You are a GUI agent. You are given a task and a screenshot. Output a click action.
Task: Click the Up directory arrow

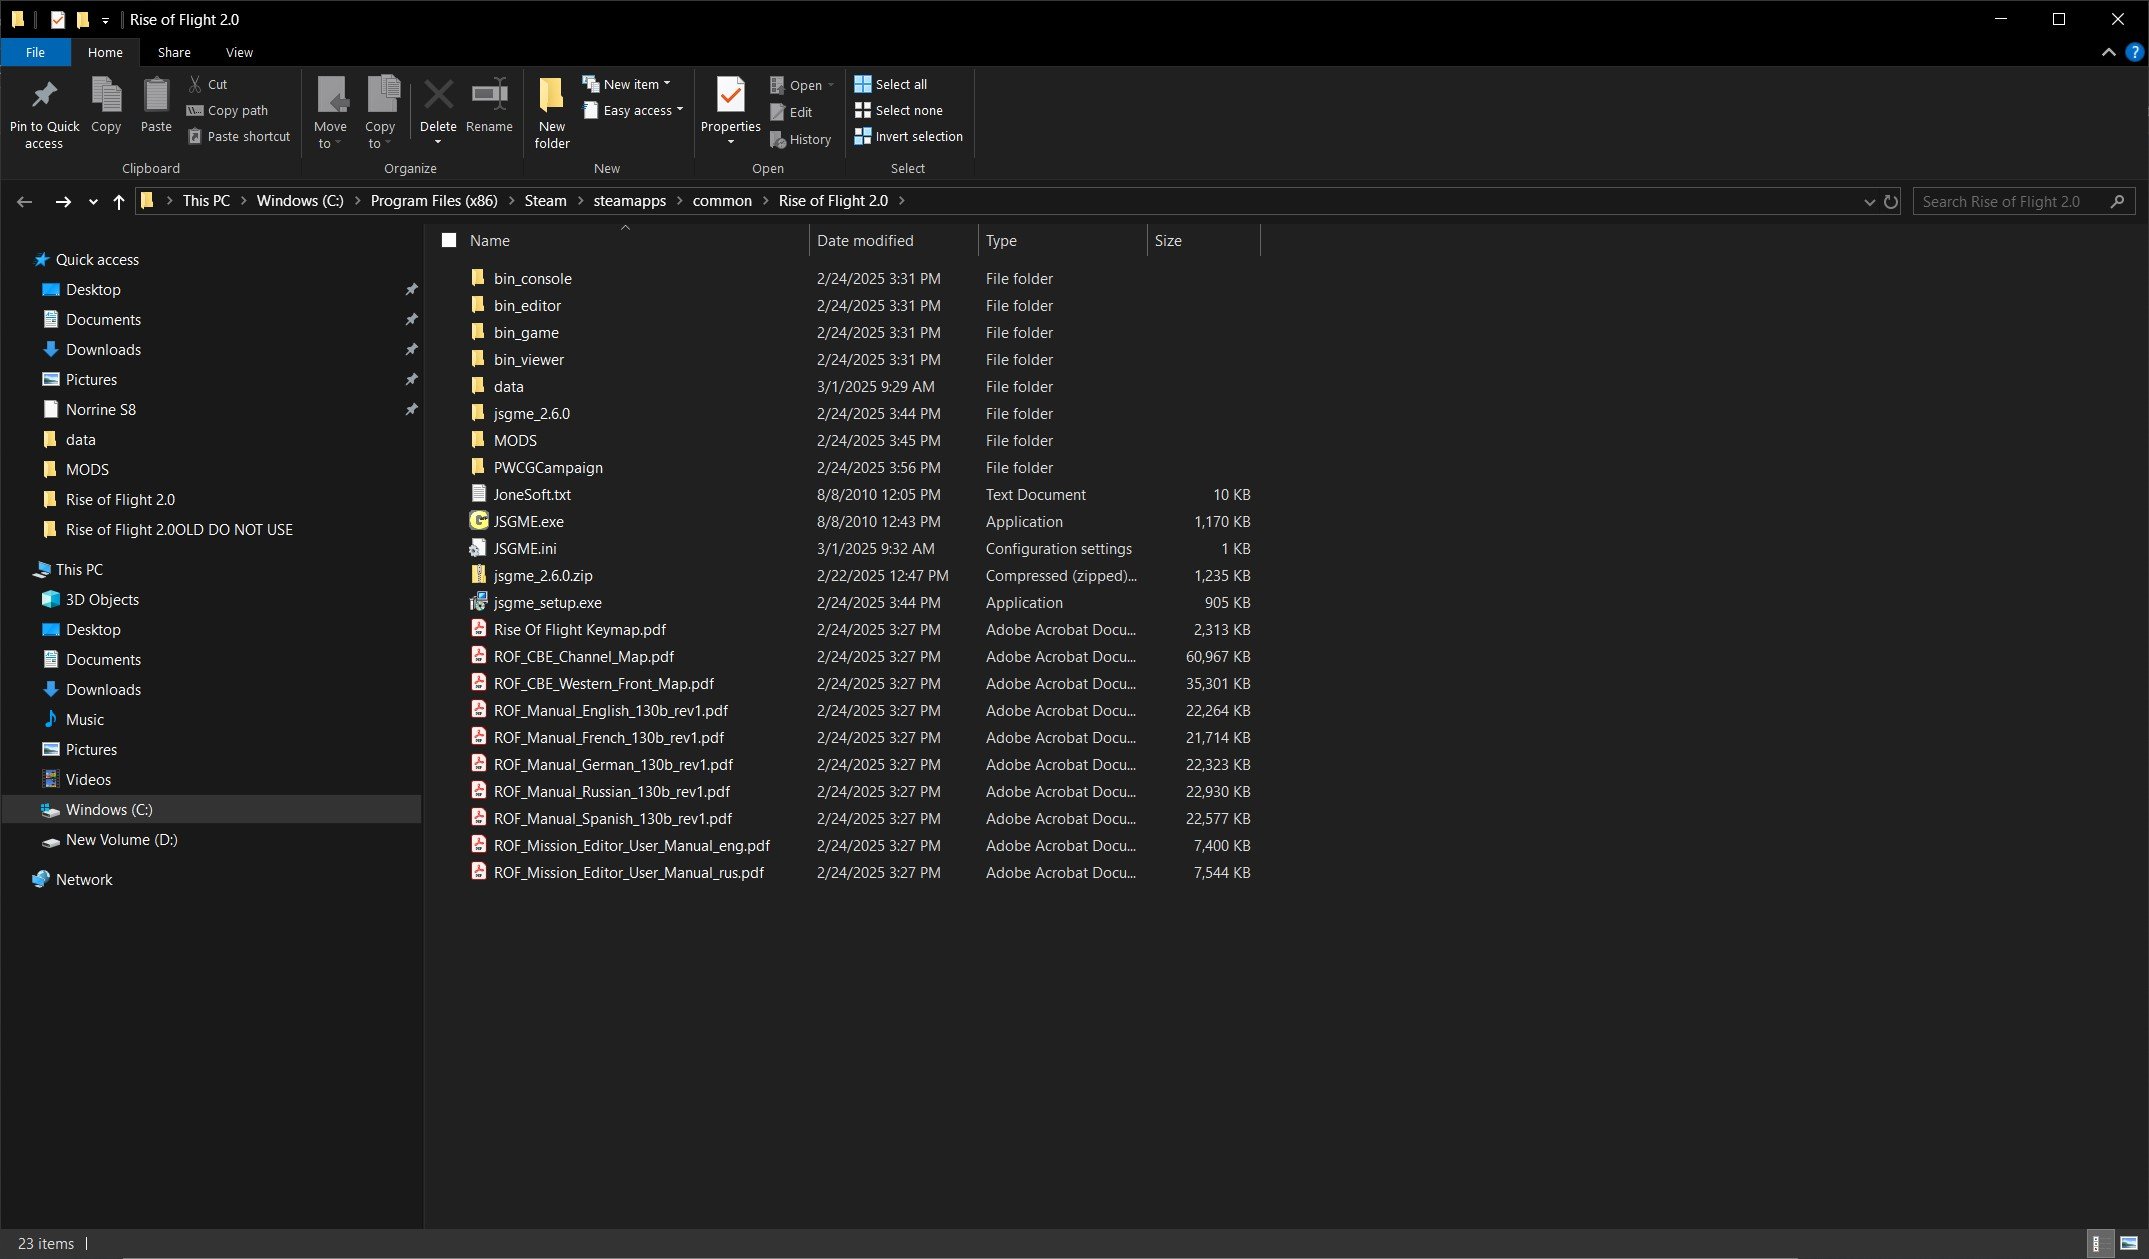(119, 202)
